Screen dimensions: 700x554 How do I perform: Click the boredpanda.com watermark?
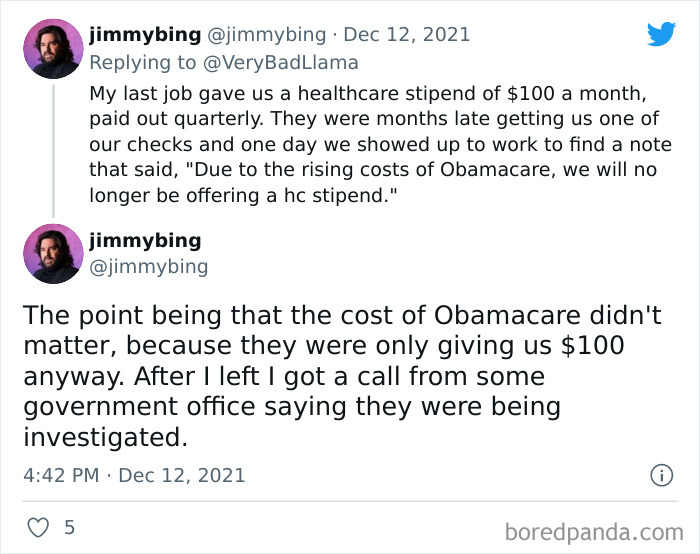[x=595, y=530]
